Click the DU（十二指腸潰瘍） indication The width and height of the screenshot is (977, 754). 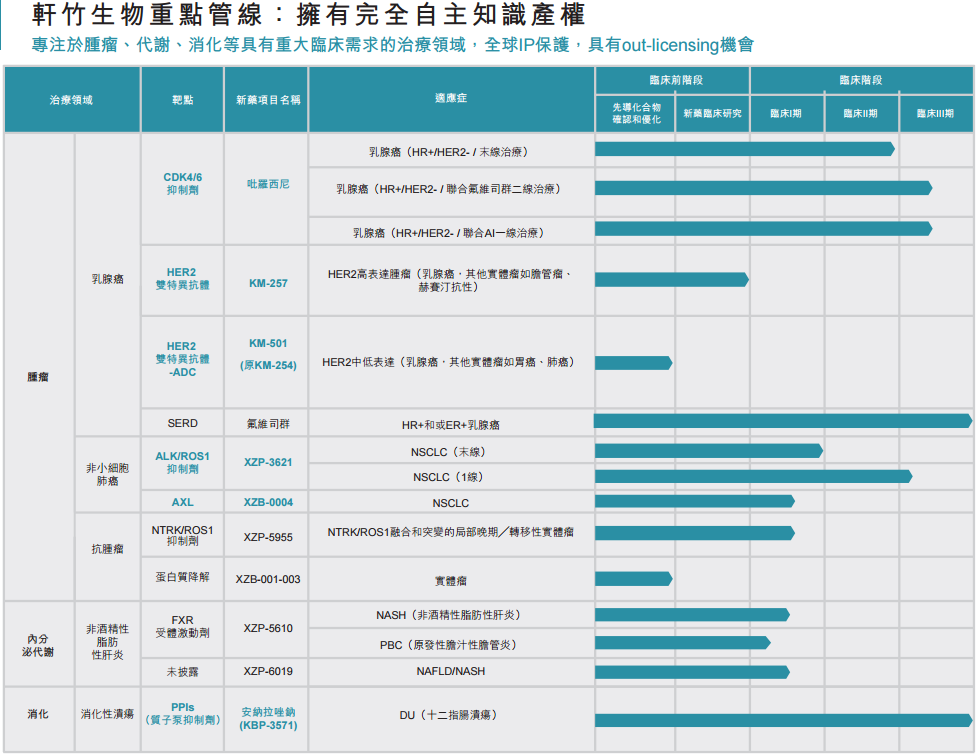(x=448, y=715)
